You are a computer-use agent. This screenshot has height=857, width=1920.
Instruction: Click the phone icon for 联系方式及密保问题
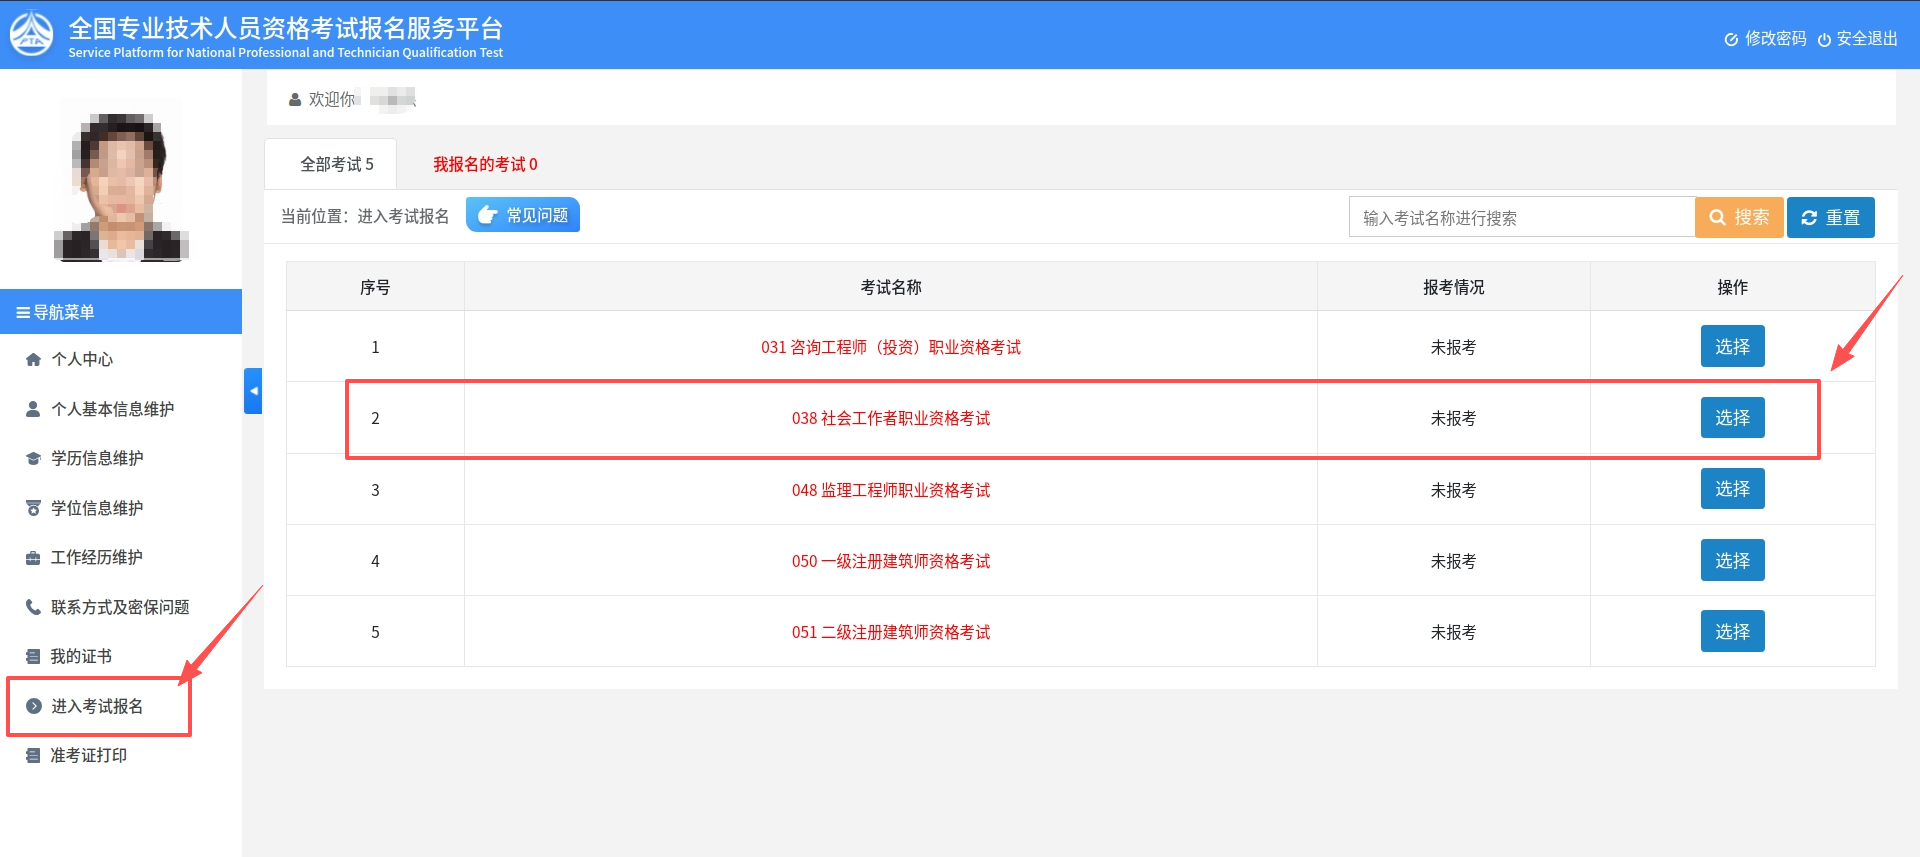[x=33, y=607]
